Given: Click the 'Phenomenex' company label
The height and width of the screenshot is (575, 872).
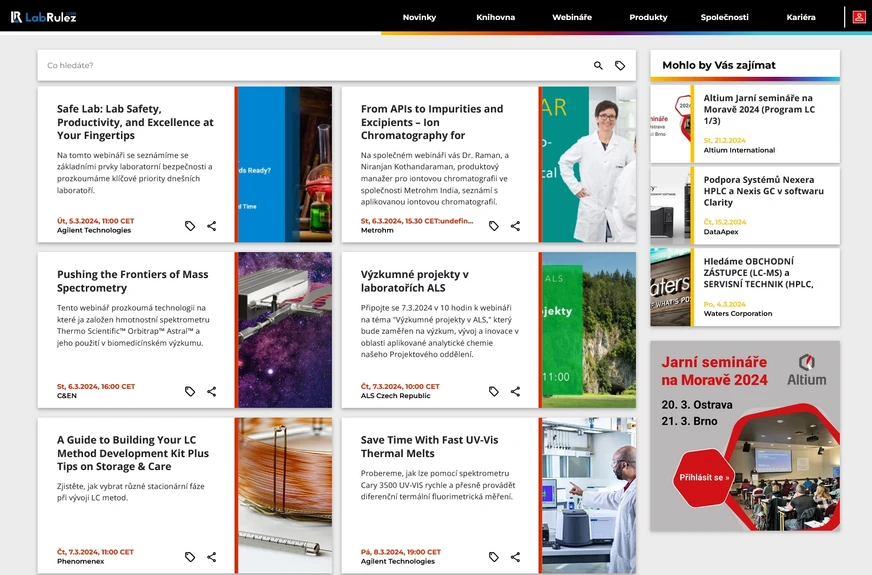Looking at the screenshot, I should 81,561.
